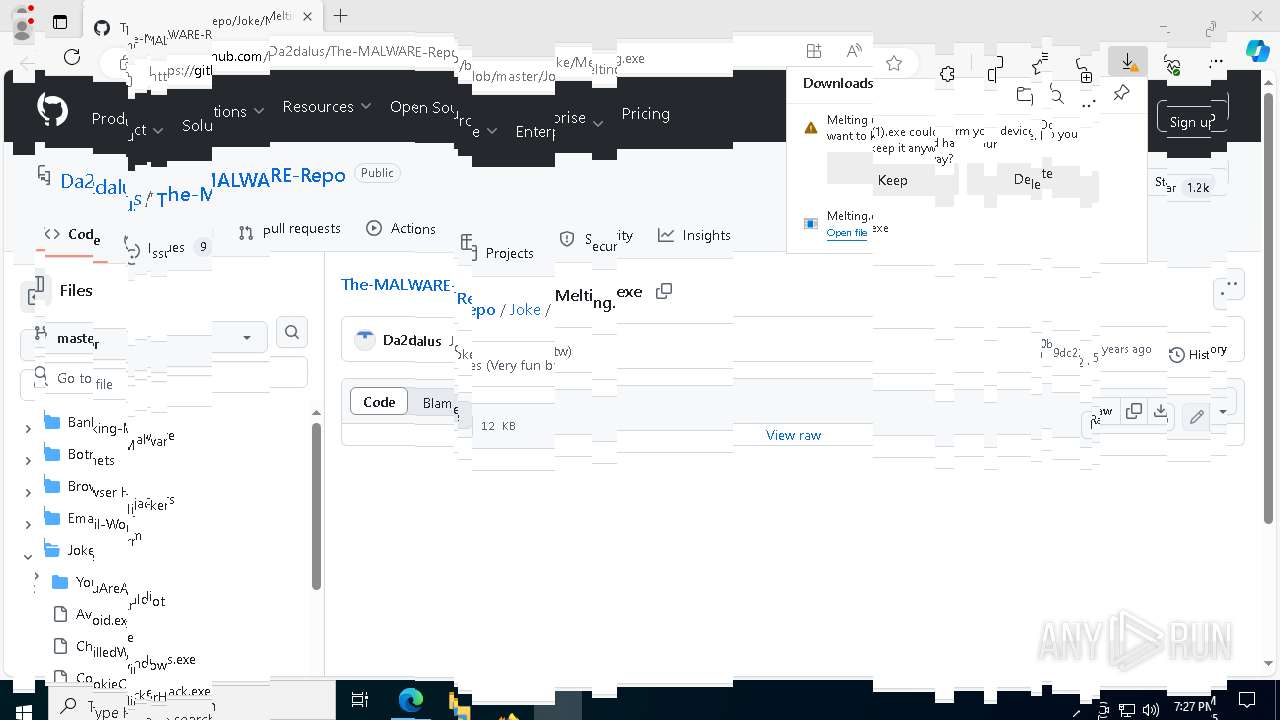This screenshot has width=1280, height=720.
Task: Click the file tree scrollbar
Action: [x=316, y=505]
